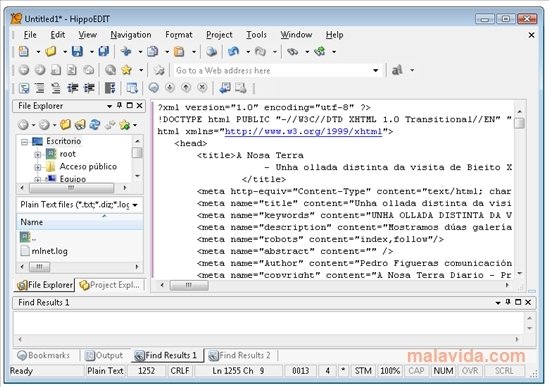Image resolution: width=549 pixels, height=387 pixels.
Task: Open the Format menu
Action: pos(179,35)
